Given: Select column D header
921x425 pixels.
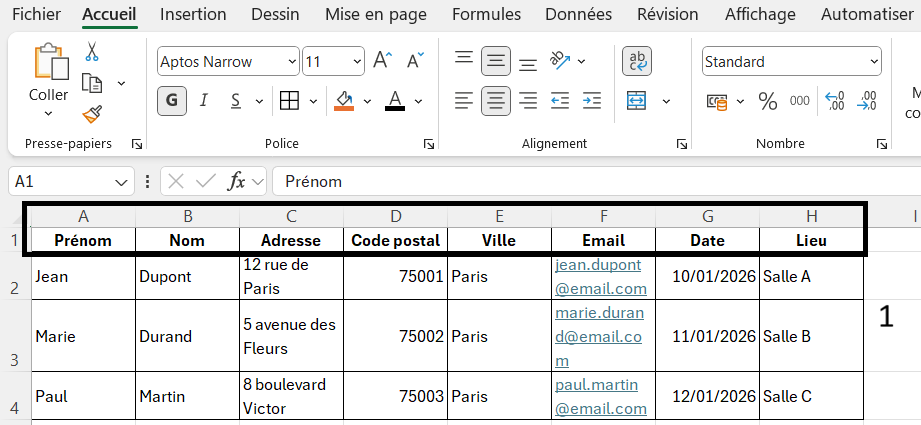Looking at the screenshot, I should (395, 217).
